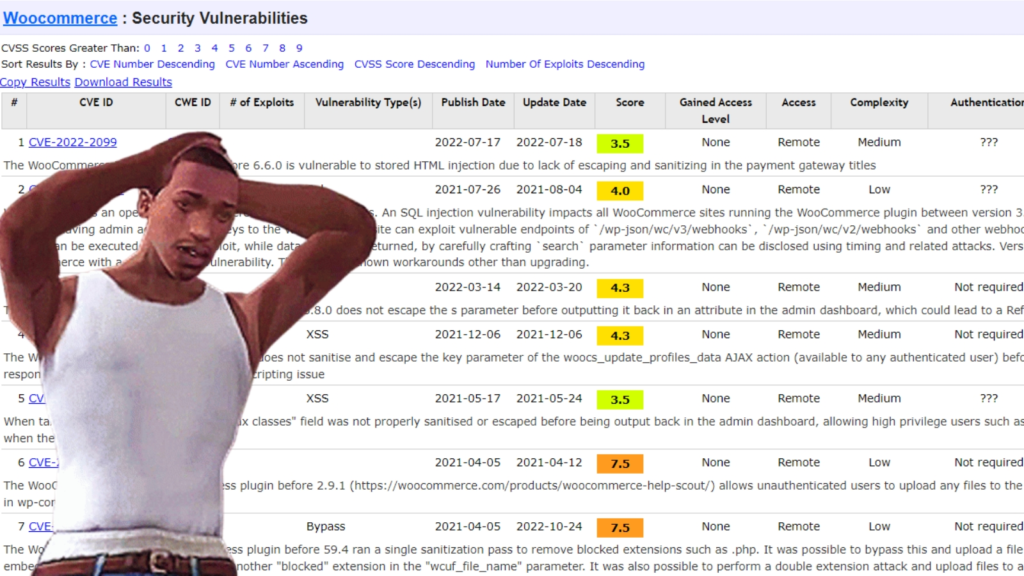This screenshot has width=1024, height=576.
Task: Click update date 2021-05-24
Action: pyautogui.click(x=549, y=398)
